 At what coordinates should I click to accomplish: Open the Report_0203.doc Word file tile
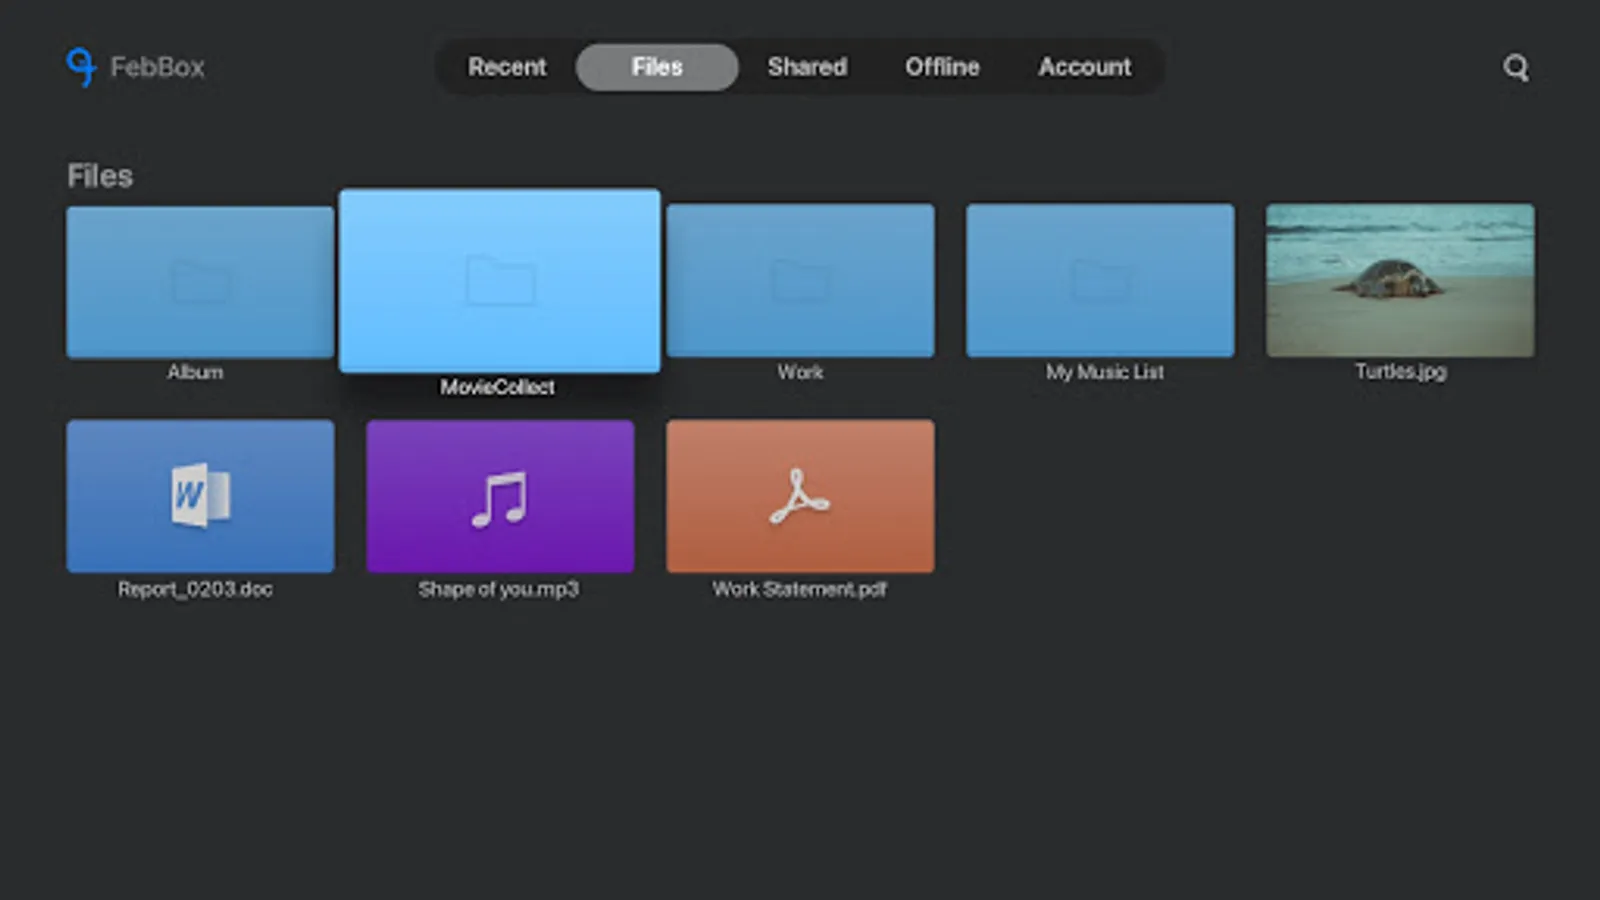(x=200, y=496)
